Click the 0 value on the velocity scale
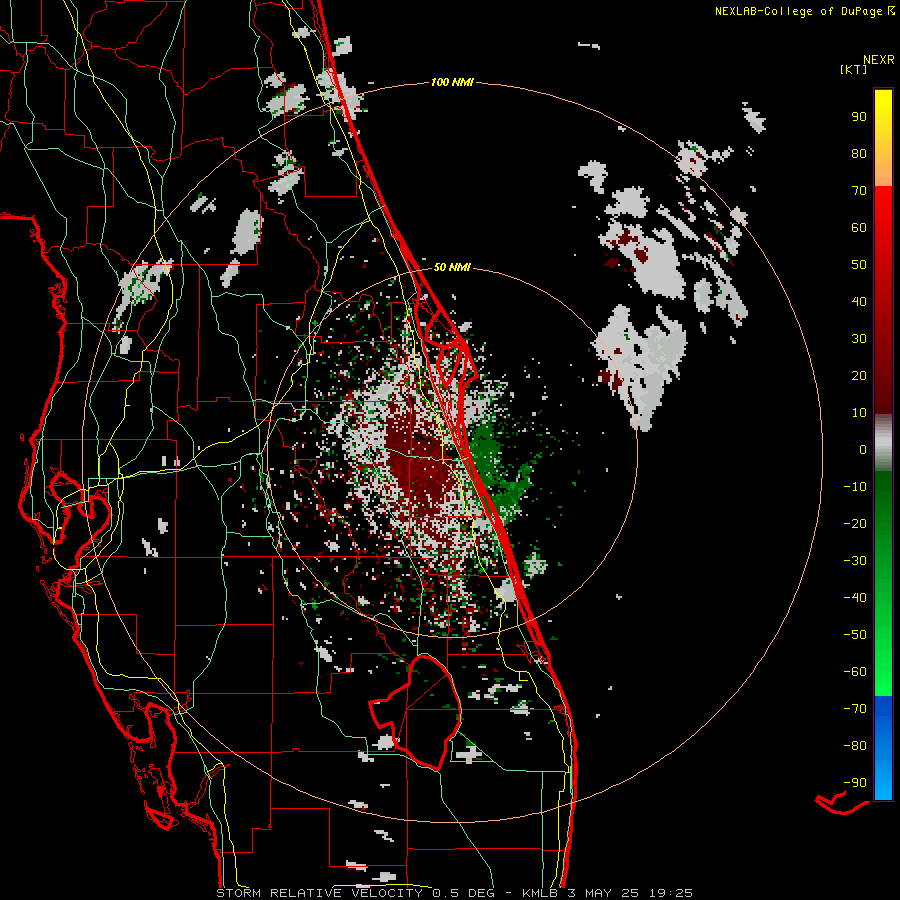Screen dimensions: 900x900 click(863, 449)
